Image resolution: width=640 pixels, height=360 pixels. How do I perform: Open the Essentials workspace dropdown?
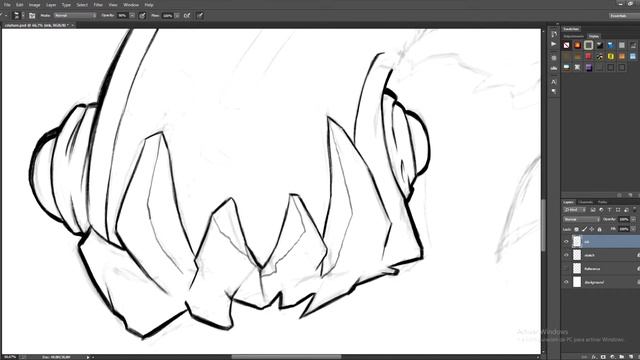click(624, 16)
